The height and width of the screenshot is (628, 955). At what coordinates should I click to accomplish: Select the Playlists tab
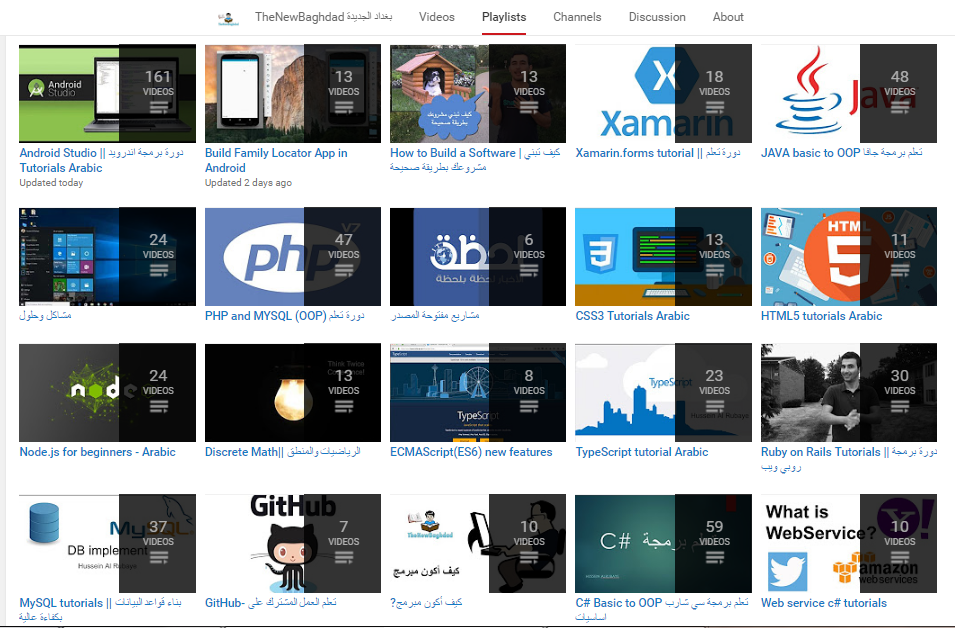point(504,17)
